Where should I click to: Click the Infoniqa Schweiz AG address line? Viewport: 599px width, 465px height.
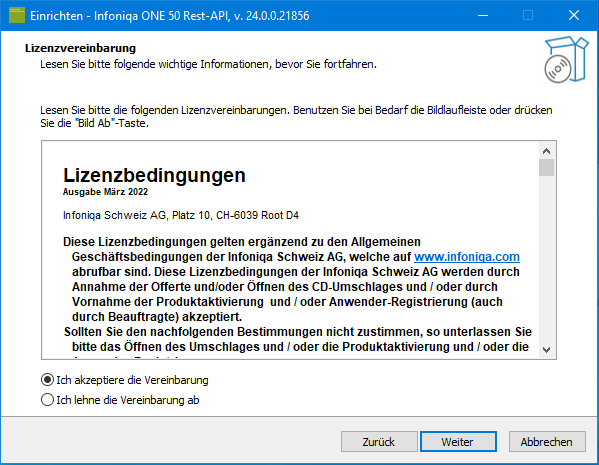[181, 215]
